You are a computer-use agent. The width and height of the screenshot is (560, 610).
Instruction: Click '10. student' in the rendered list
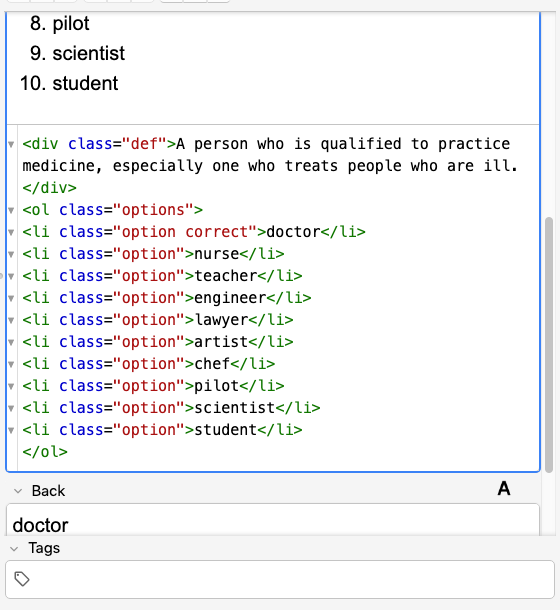coord(69,83)
